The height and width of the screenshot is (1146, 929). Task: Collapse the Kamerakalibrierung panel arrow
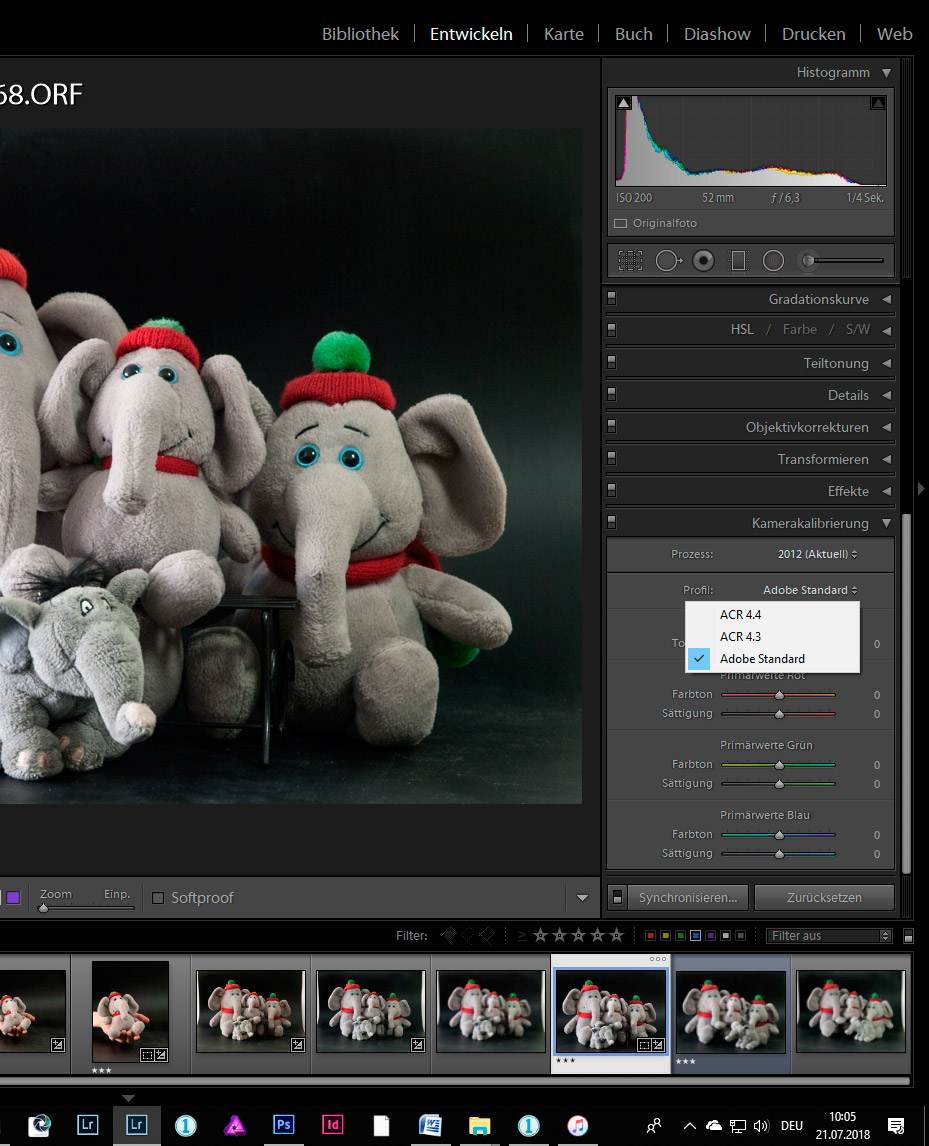pyautogui.click(x=887, y=523)
